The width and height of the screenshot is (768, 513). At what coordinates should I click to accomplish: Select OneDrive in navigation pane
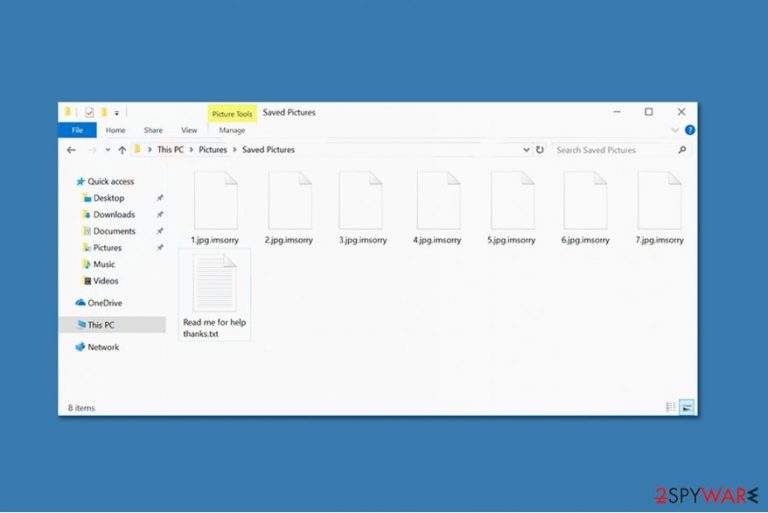pyautogui.click(x=104, y=303)
